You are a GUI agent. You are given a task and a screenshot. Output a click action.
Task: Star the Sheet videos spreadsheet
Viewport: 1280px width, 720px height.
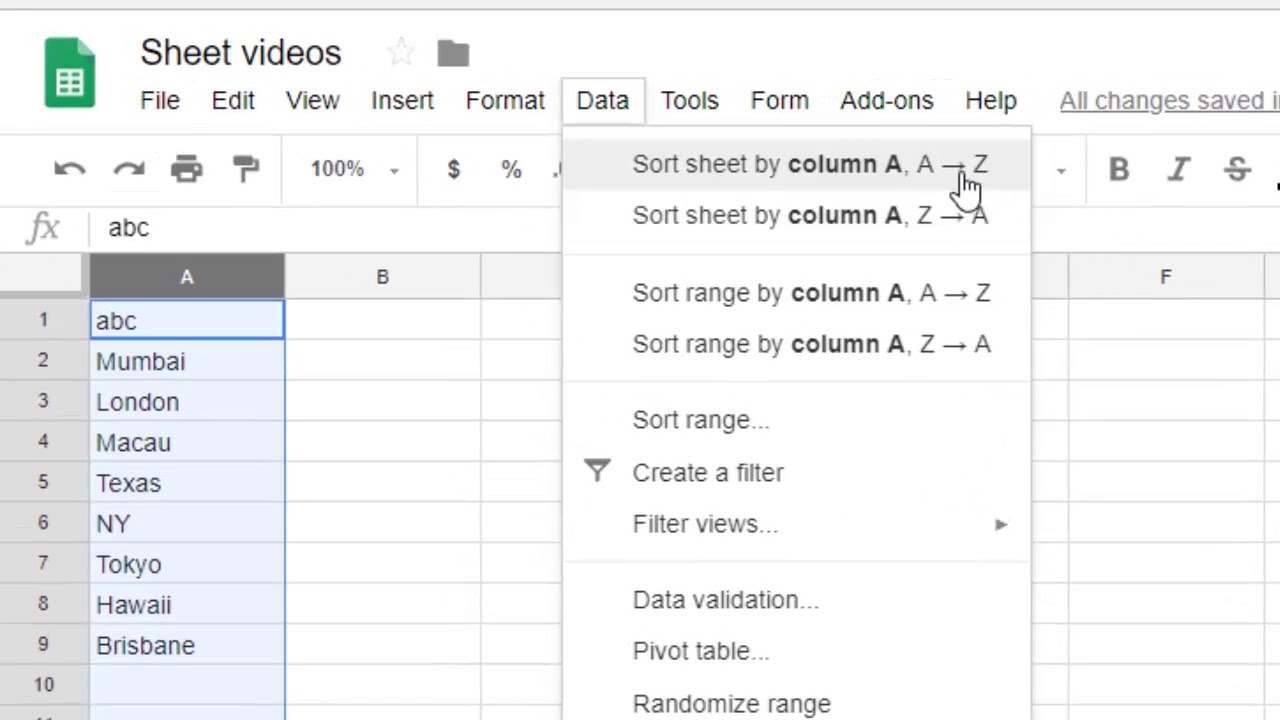point(399,52)
